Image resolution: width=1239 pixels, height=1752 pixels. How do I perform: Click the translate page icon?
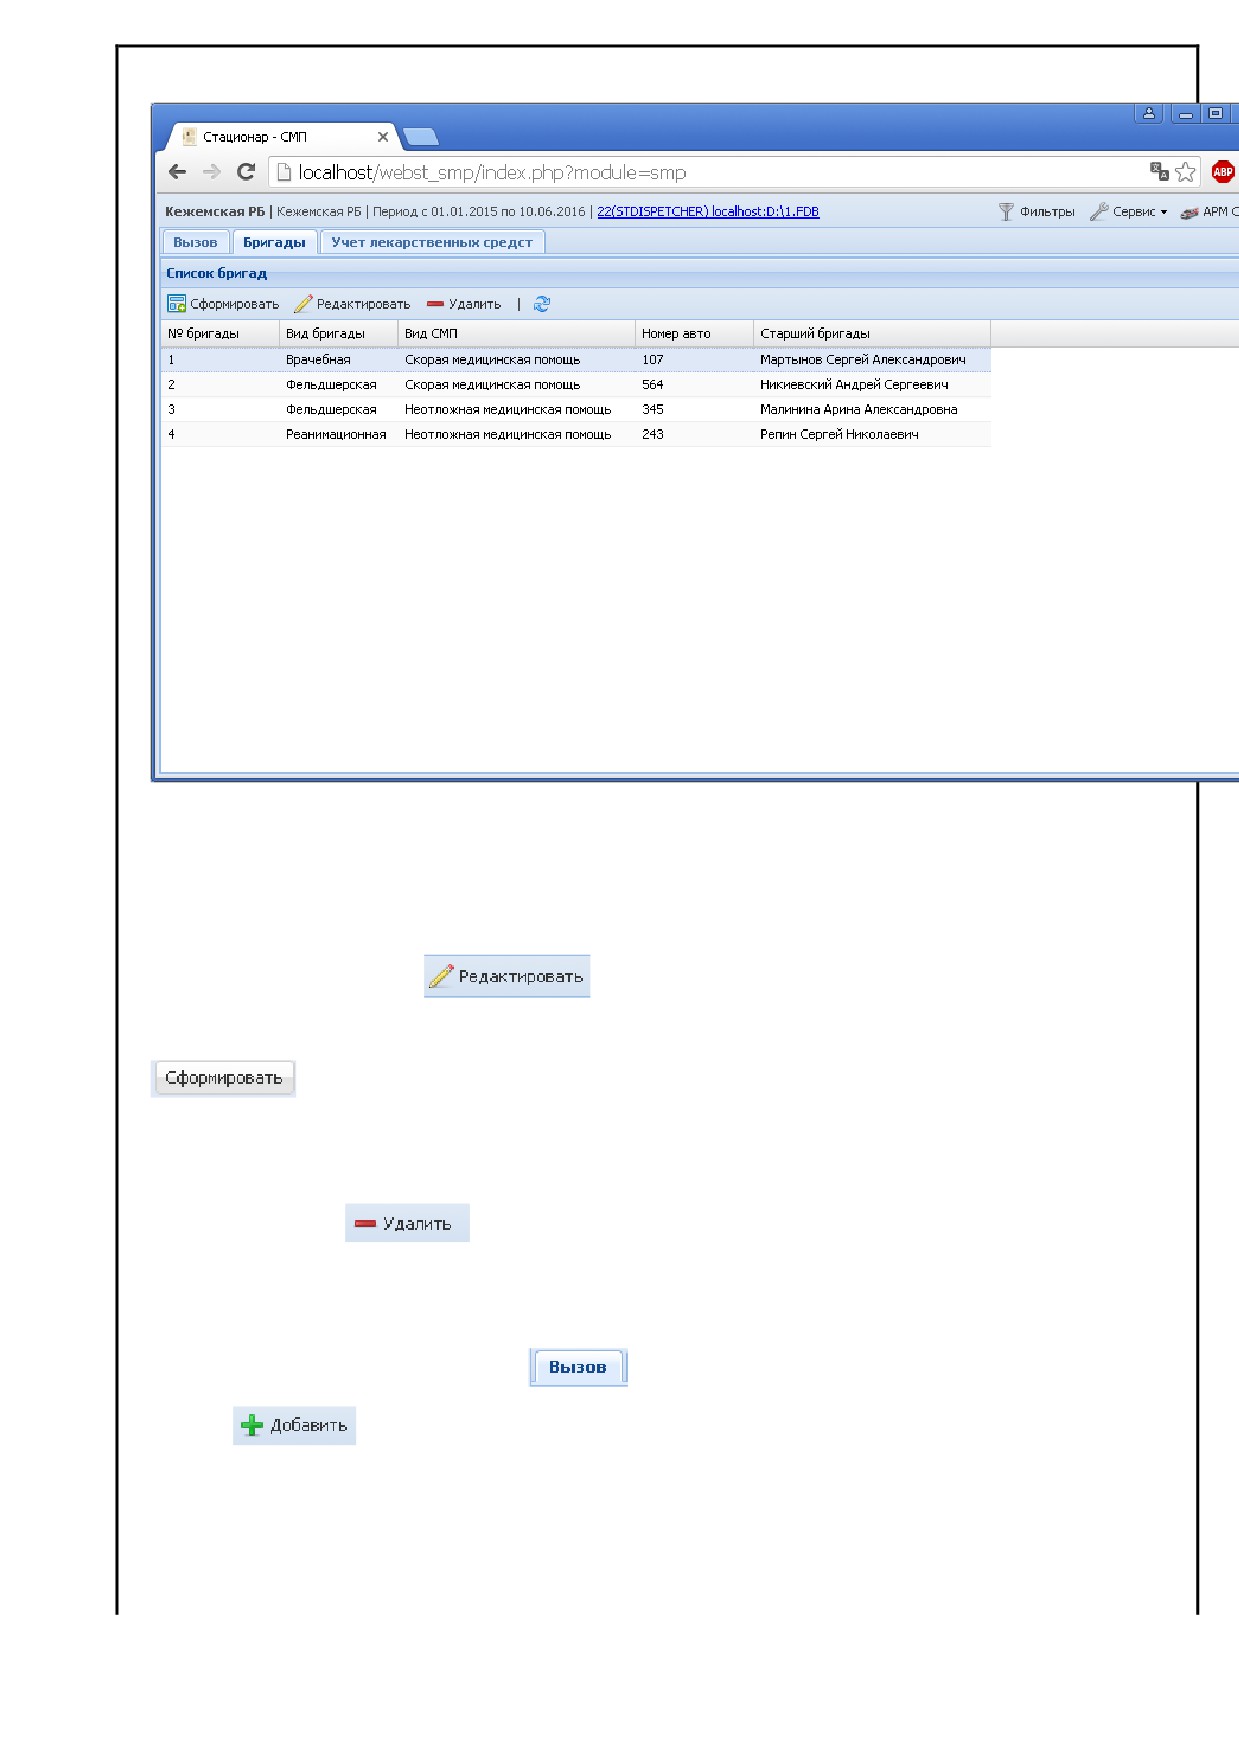(1159, 172)
